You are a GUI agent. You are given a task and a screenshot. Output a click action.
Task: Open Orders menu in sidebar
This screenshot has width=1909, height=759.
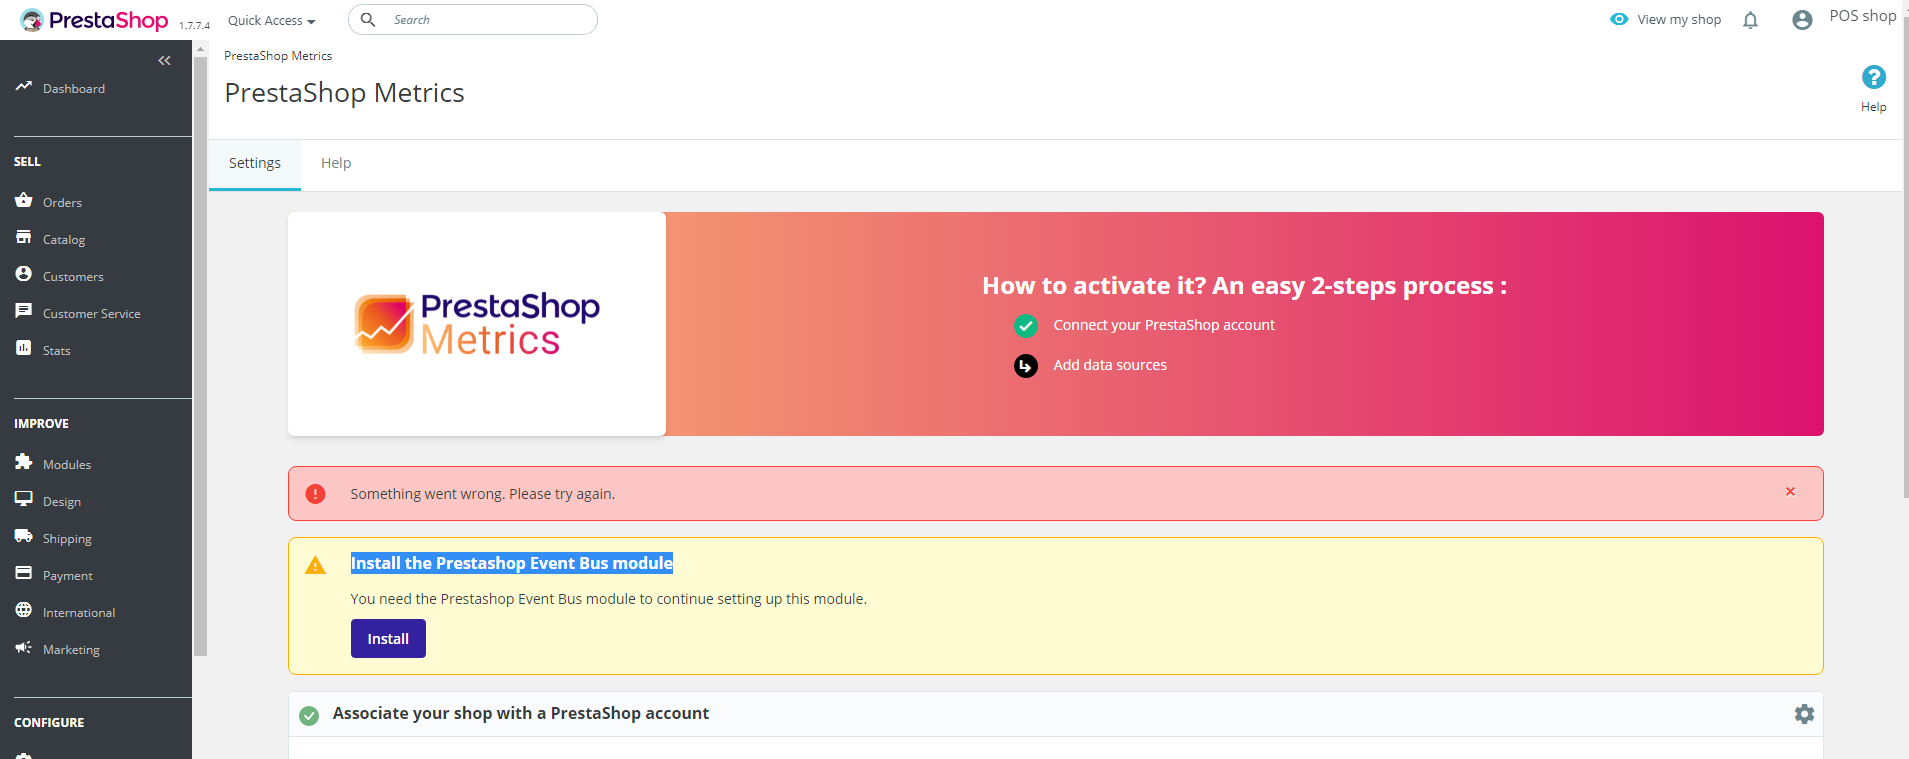coord(62,203)
